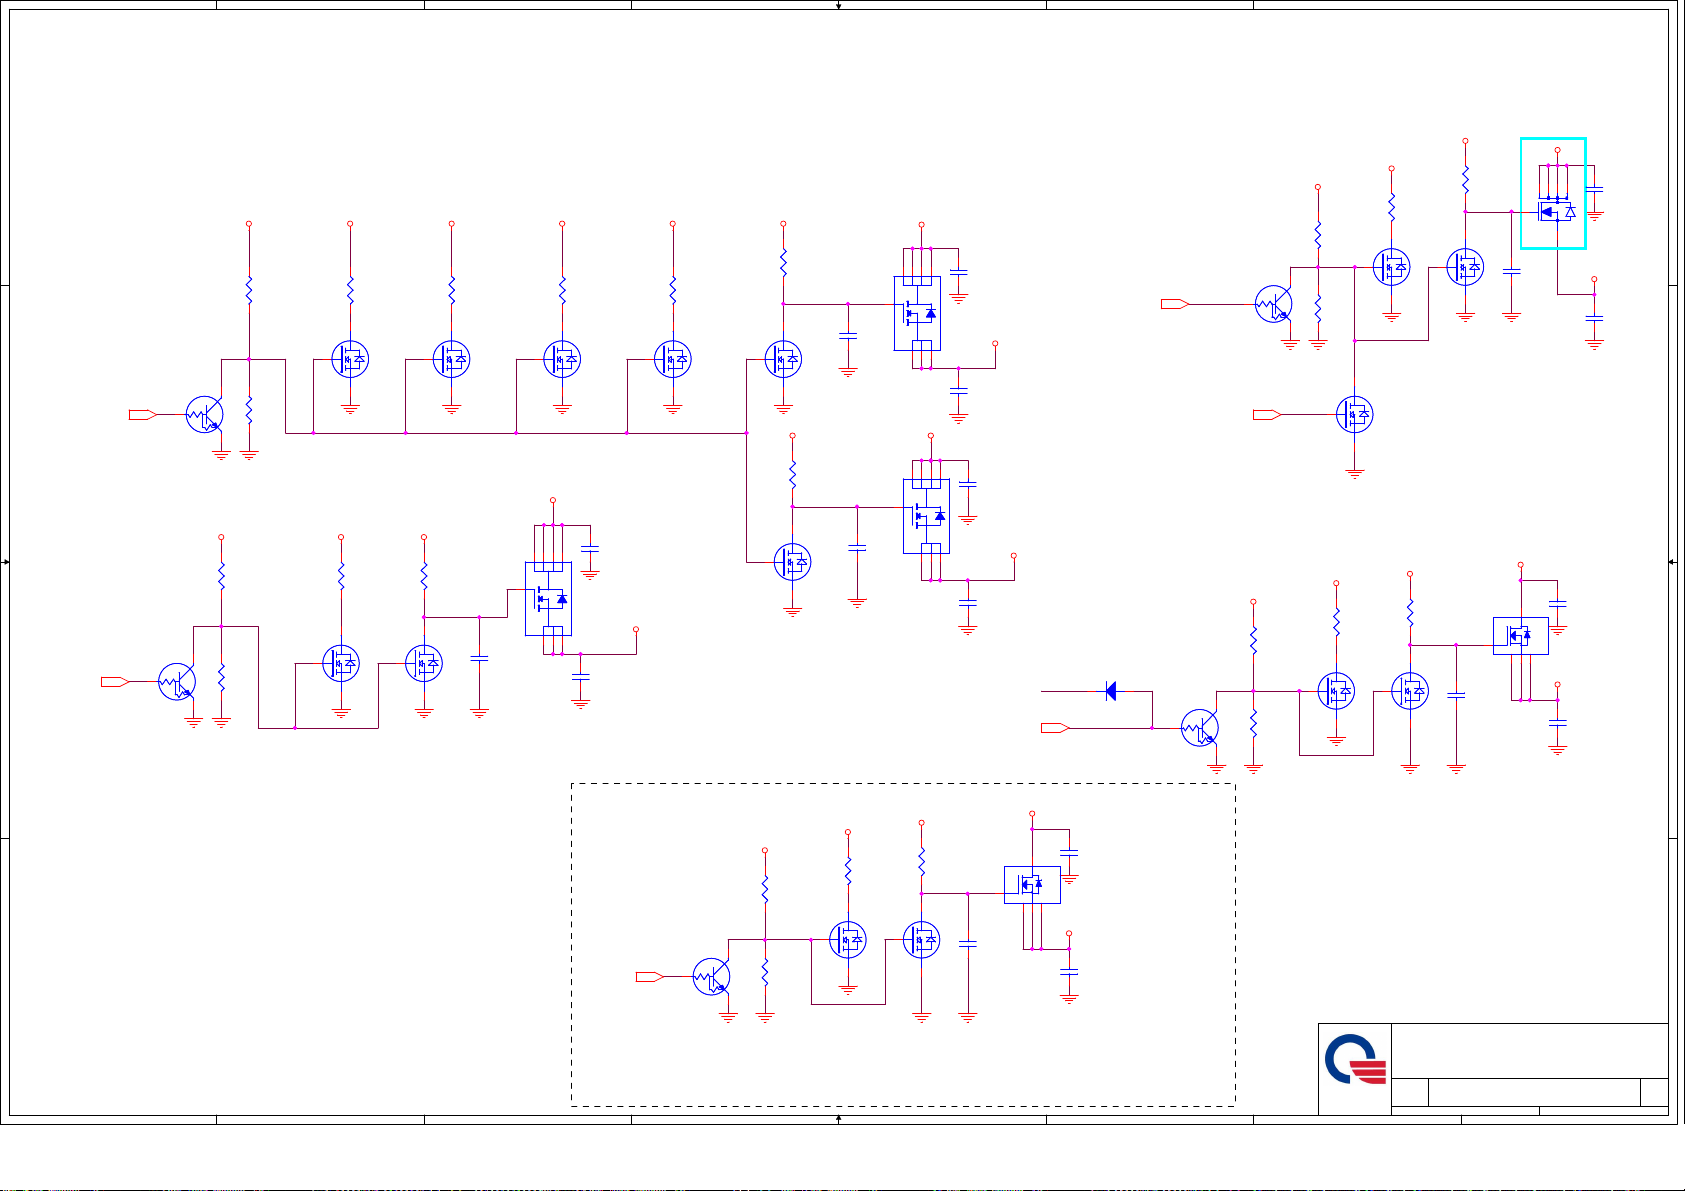This screenshot has width=1685, height=1191.
Task: Select the boxed MOSFET in the right-middle circuit
Action: (x=1520, y=636)
